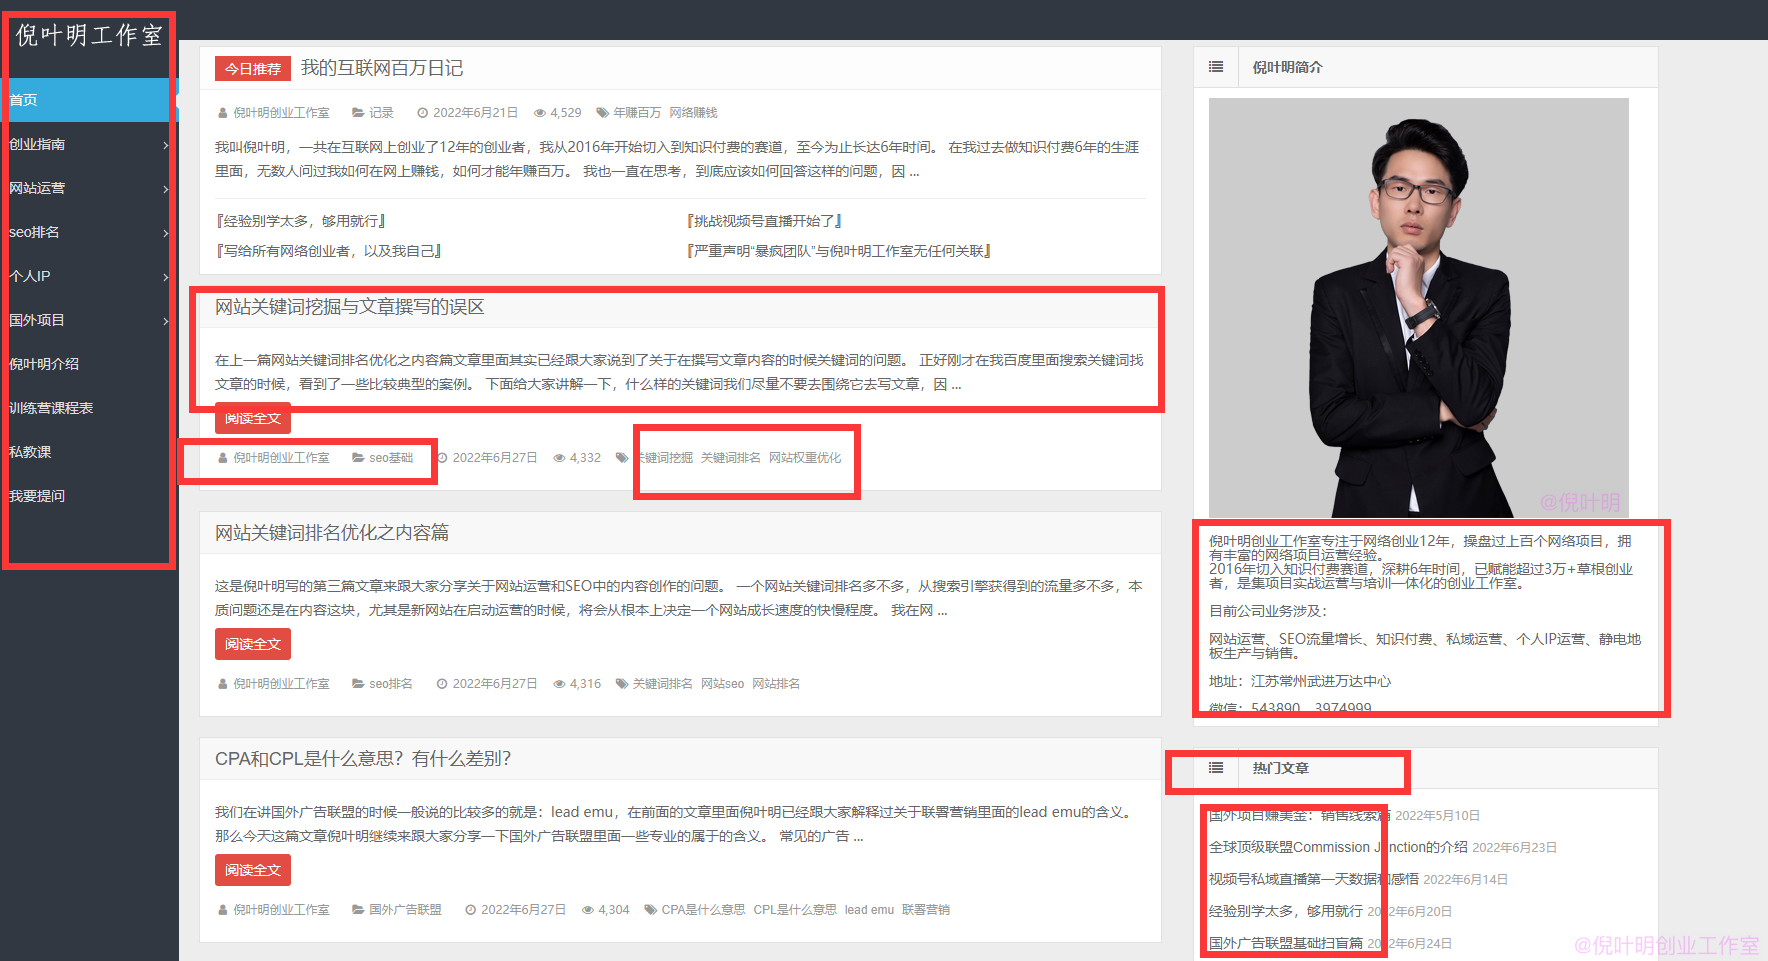
Task: Open article 网站关键词挖掘与文章撰写的误区
Action: [350, 307]
